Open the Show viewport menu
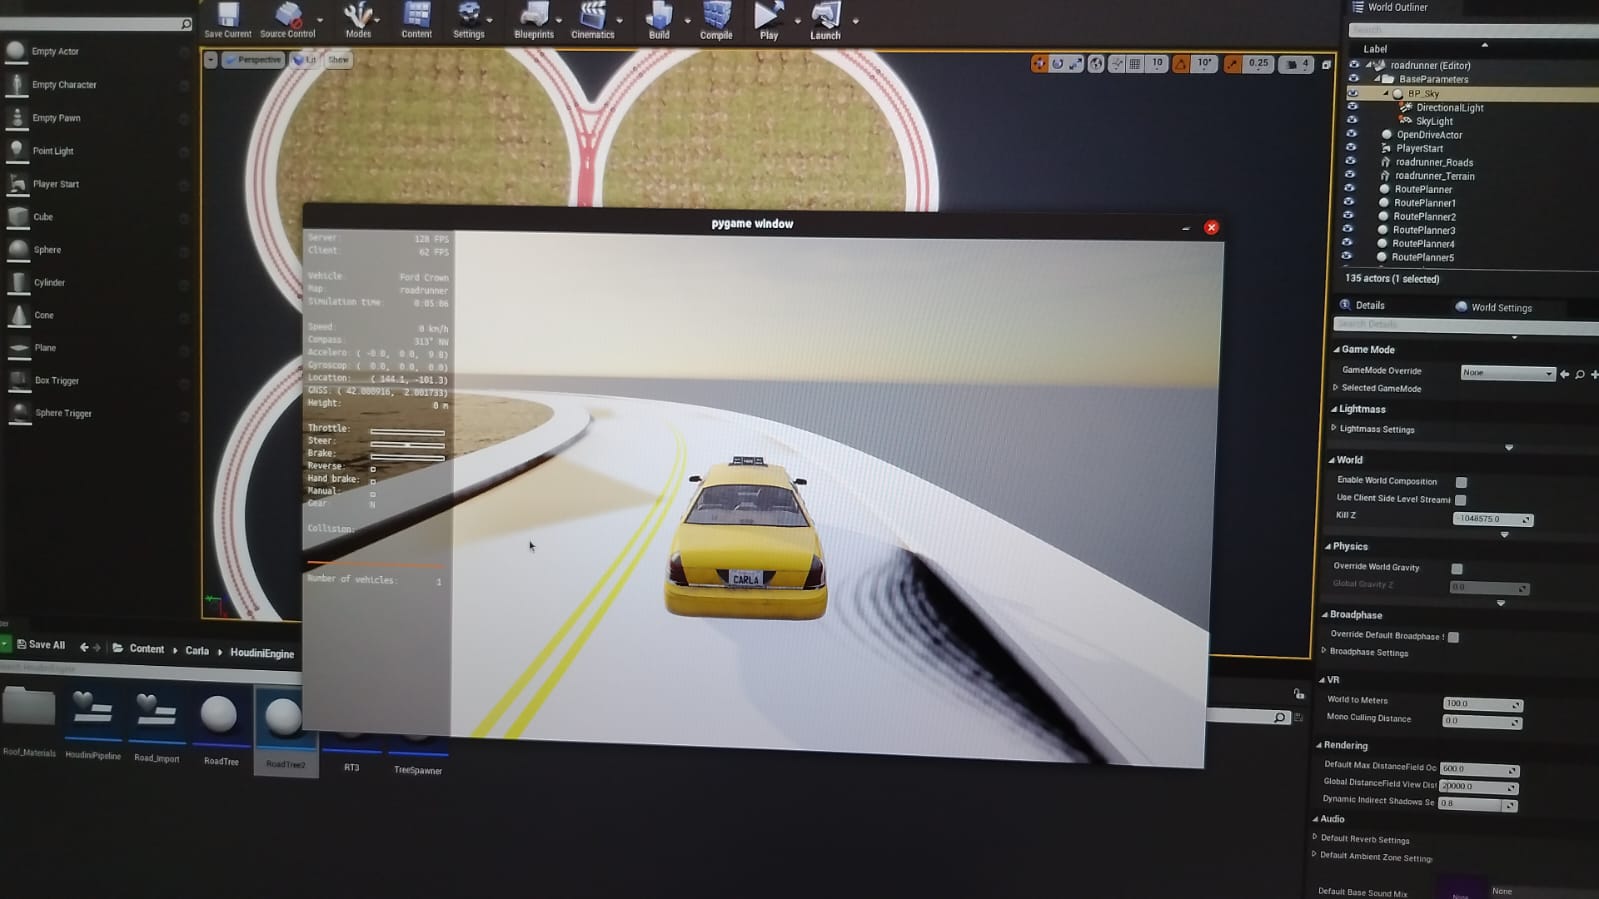The width and height of the screenshot is (1599, 899). pyautogui.click(x=338, y=60)
